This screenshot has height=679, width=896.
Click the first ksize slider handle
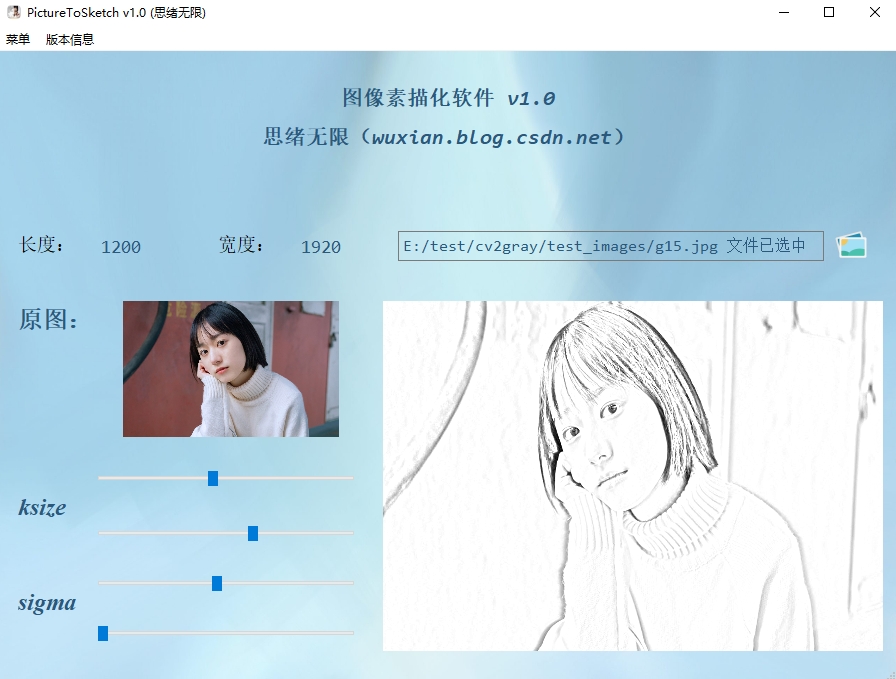[213, 478]
